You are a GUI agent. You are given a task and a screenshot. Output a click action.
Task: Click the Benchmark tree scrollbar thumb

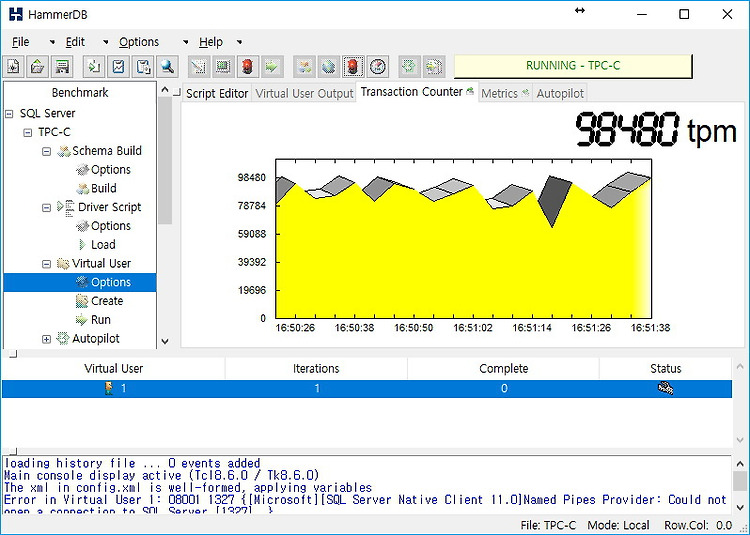click(x=165, y=160)
